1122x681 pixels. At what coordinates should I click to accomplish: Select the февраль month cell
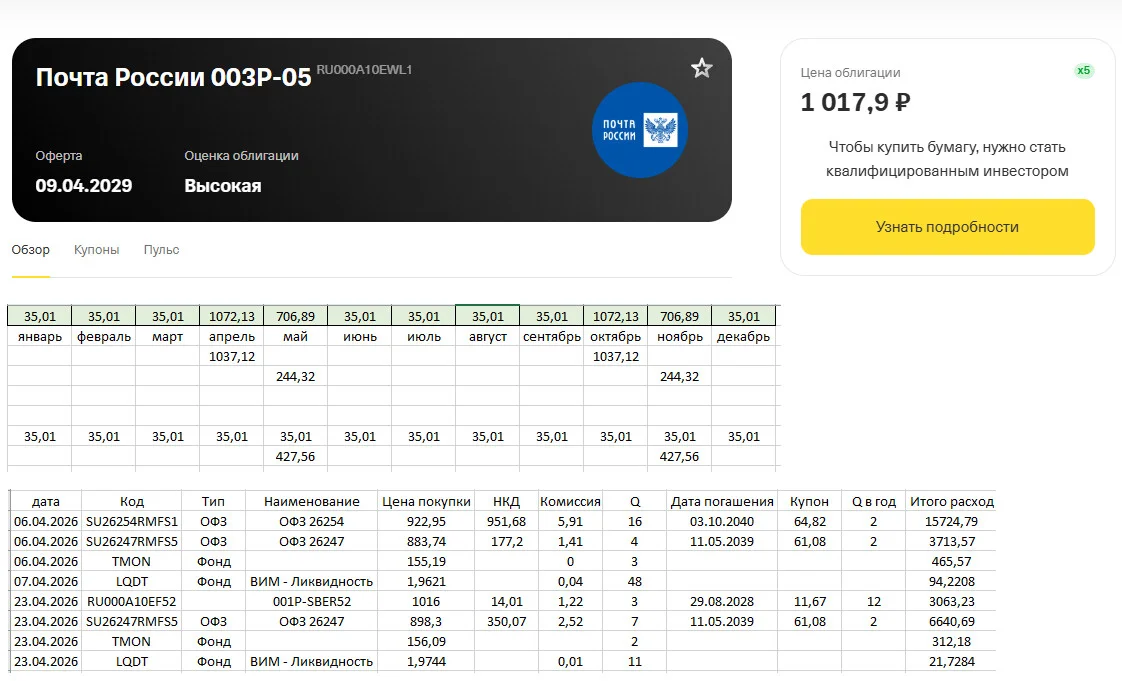tap(104, 336)
